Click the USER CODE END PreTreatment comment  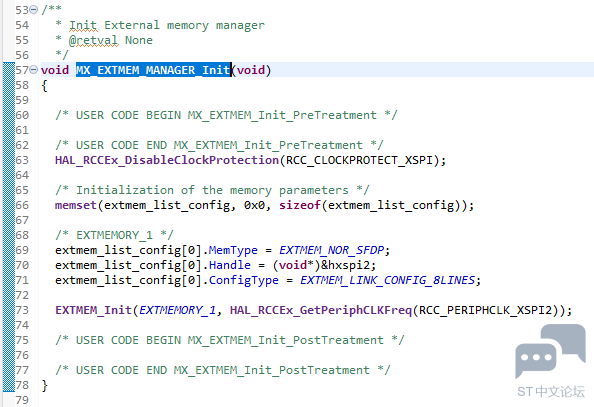pos(219,145)
